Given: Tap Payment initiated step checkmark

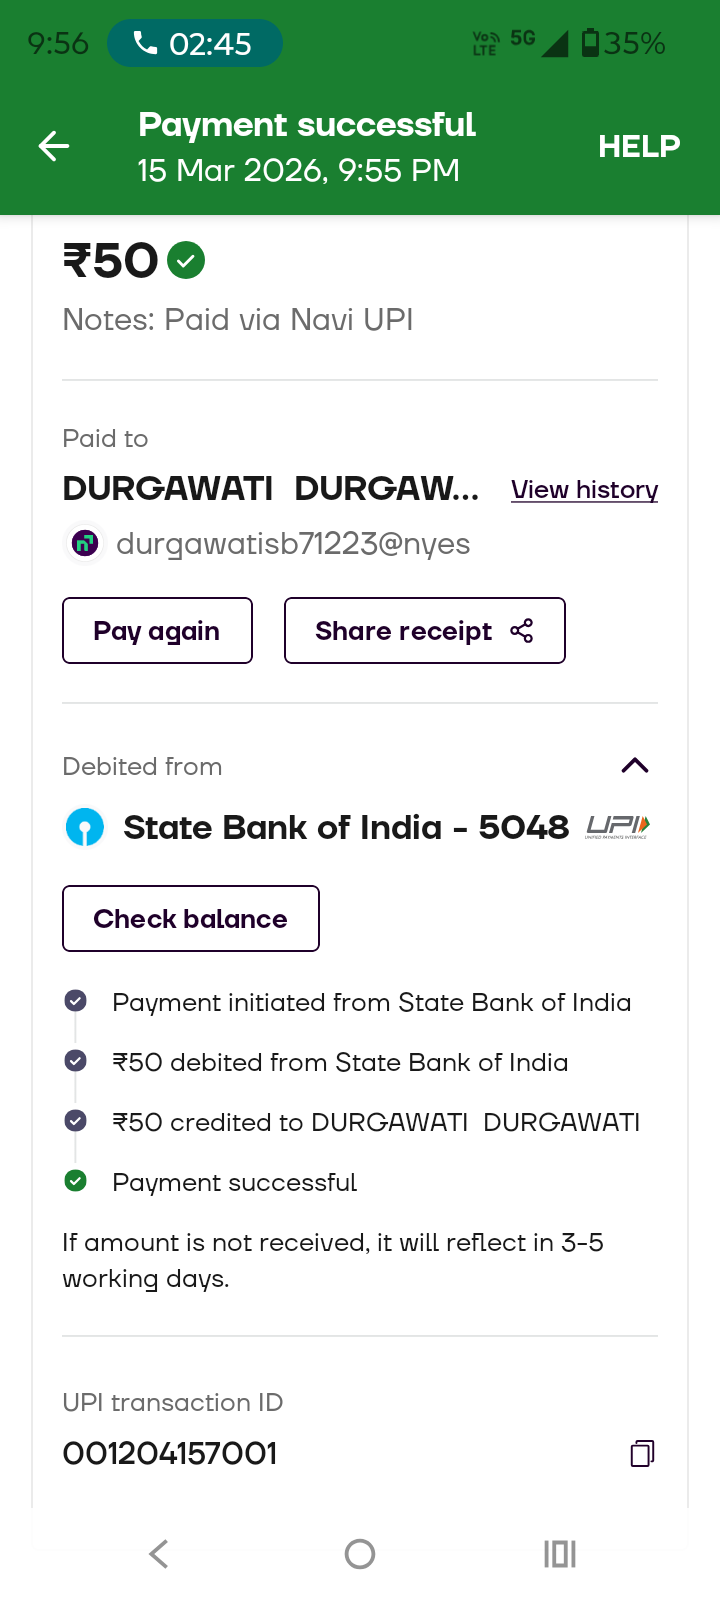Looking at the screenshot, I should (75, 1001).
